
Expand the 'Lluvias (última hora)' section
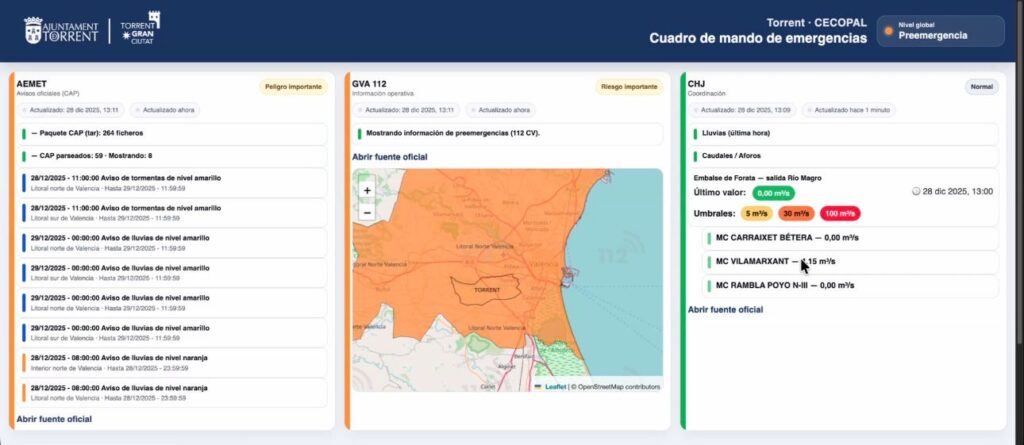842,132
